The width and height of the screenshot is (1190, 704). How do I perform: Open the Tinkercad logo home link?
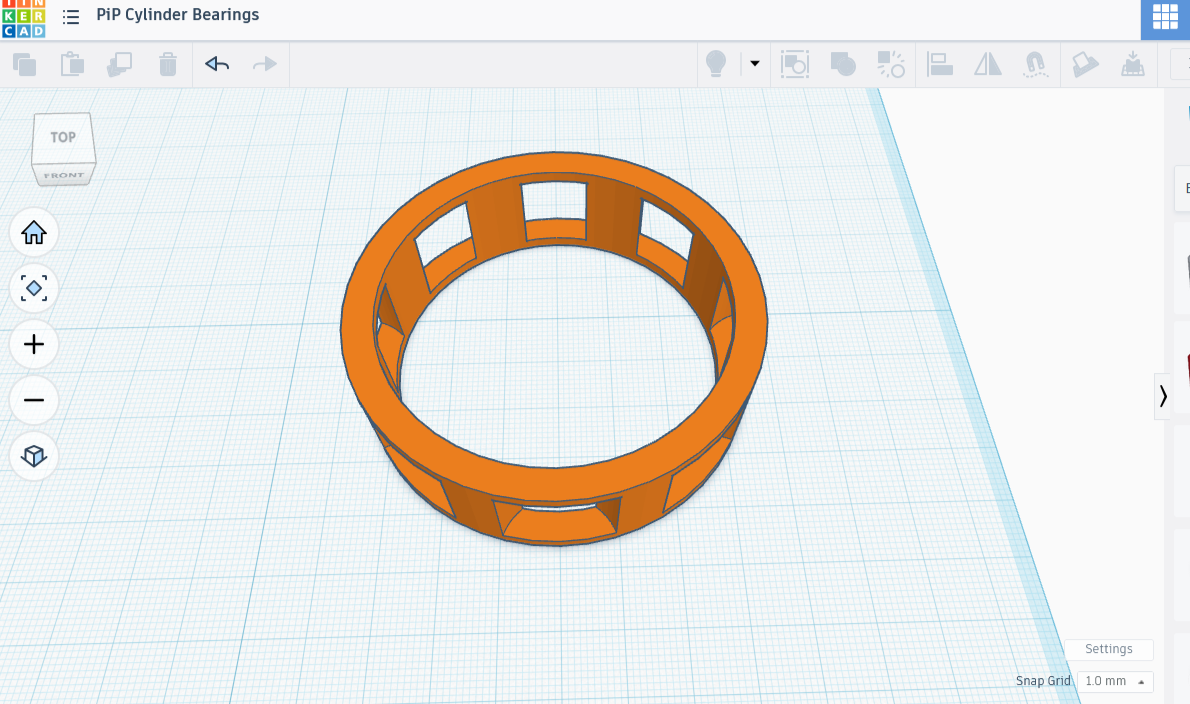tap(24, 18)
